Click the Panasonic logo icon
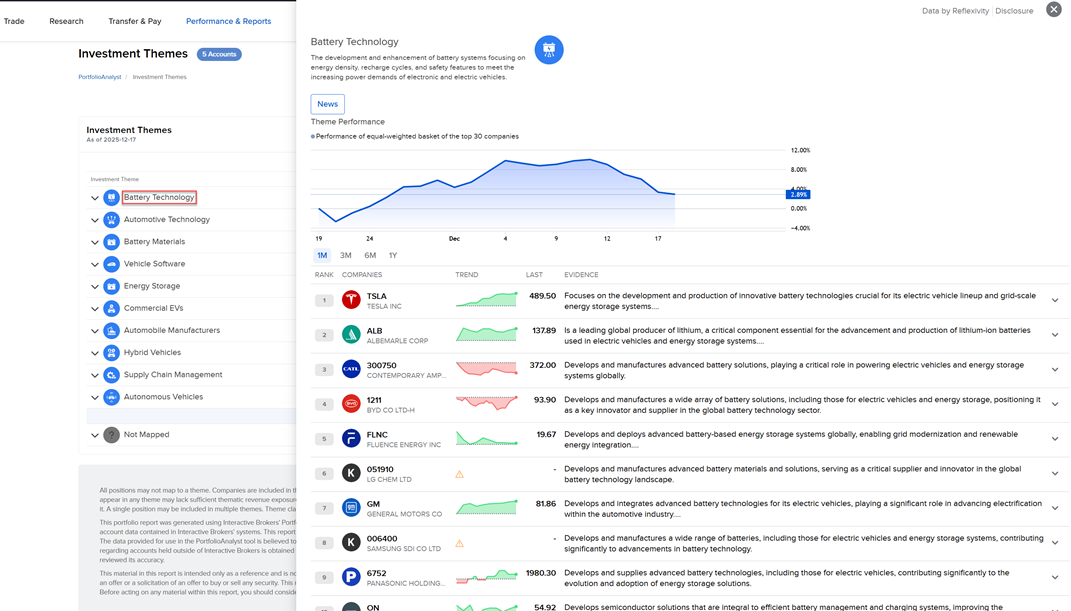 click(351, 577)
